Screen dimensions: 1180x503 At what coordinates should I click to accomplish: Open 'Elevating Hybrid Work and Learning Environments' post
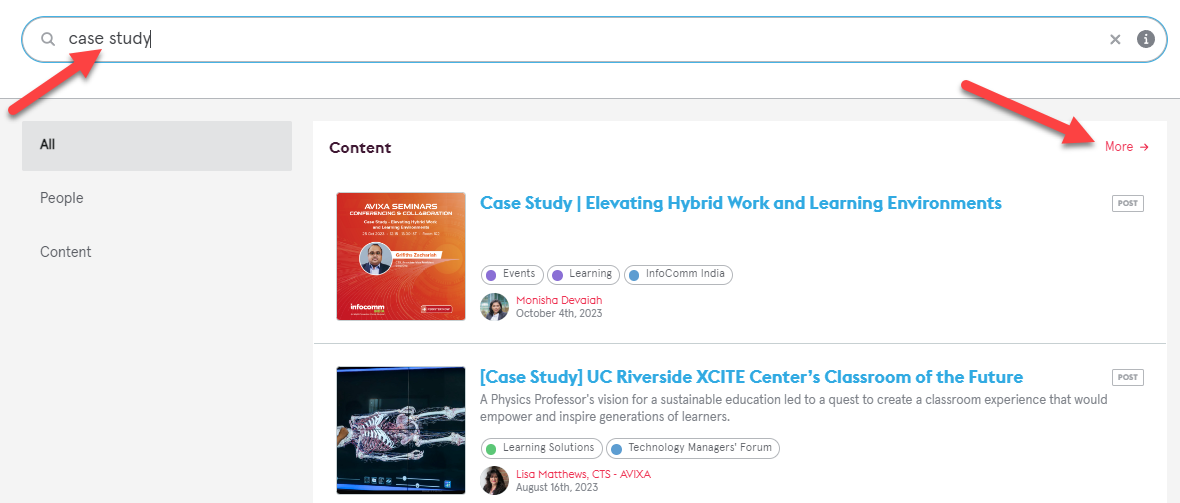[740, 203]
